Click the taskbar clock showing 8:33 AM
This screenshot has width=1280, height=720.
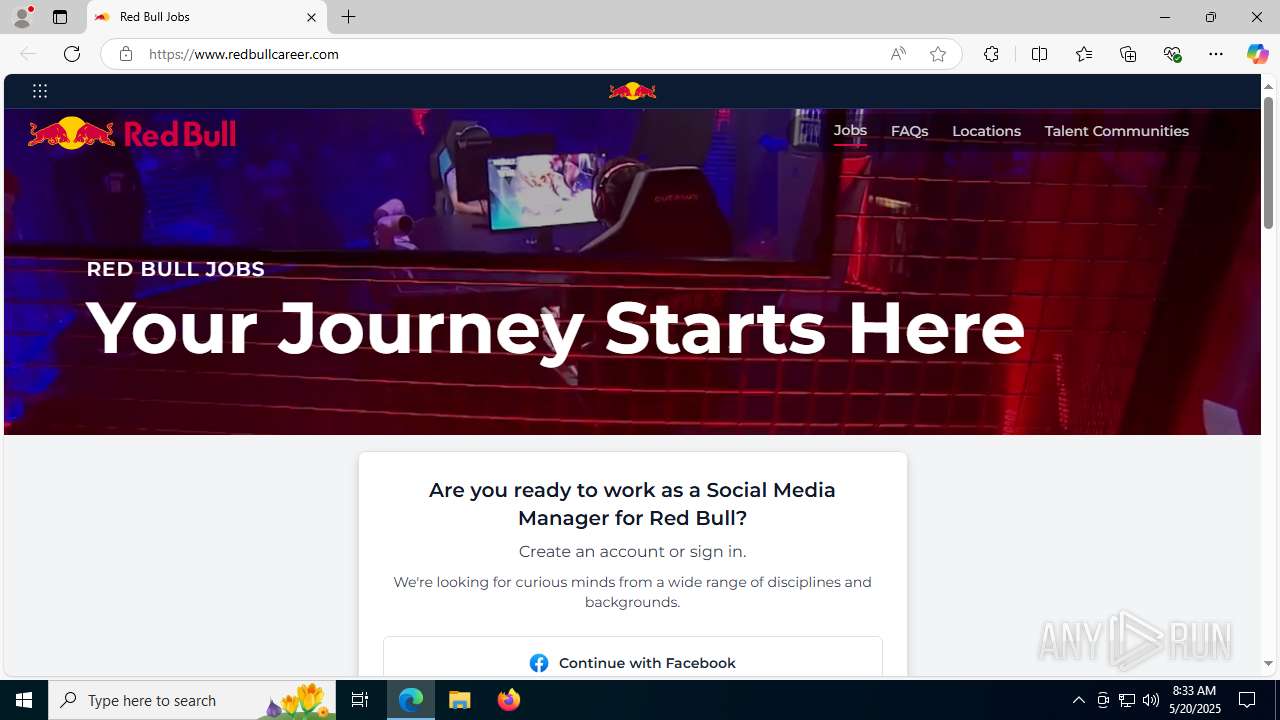click(1194, 700)
